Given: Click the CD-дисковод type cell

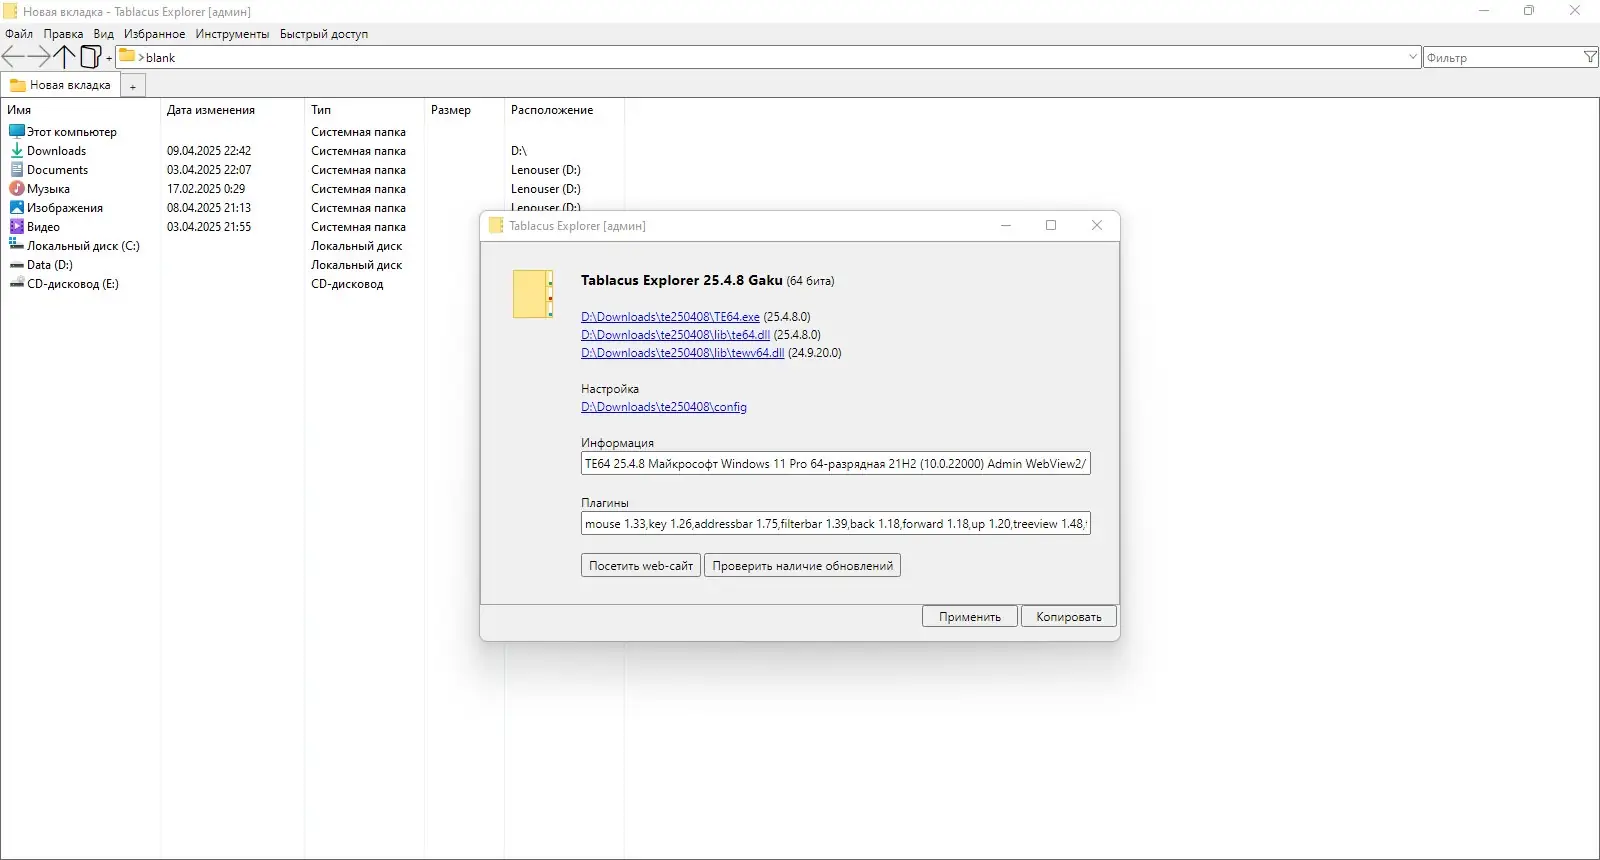Looking at the screenshot, I should 347,284.
